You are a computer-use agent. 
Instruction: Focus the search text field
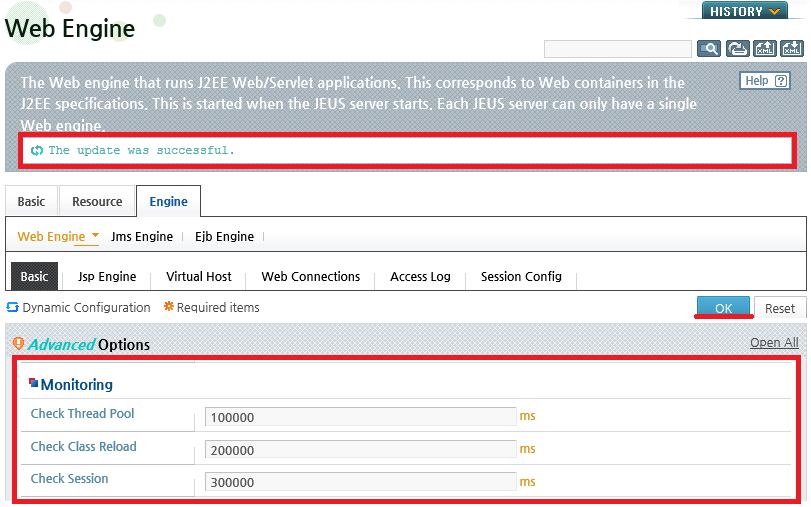[618, 49]
